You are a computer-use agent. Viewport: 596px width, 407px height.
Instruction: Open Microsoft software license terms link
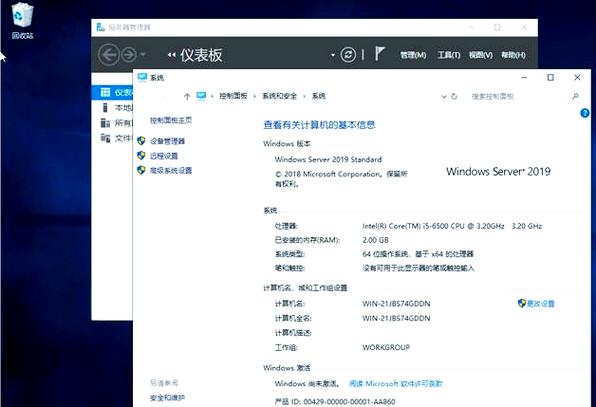(396, 384)
